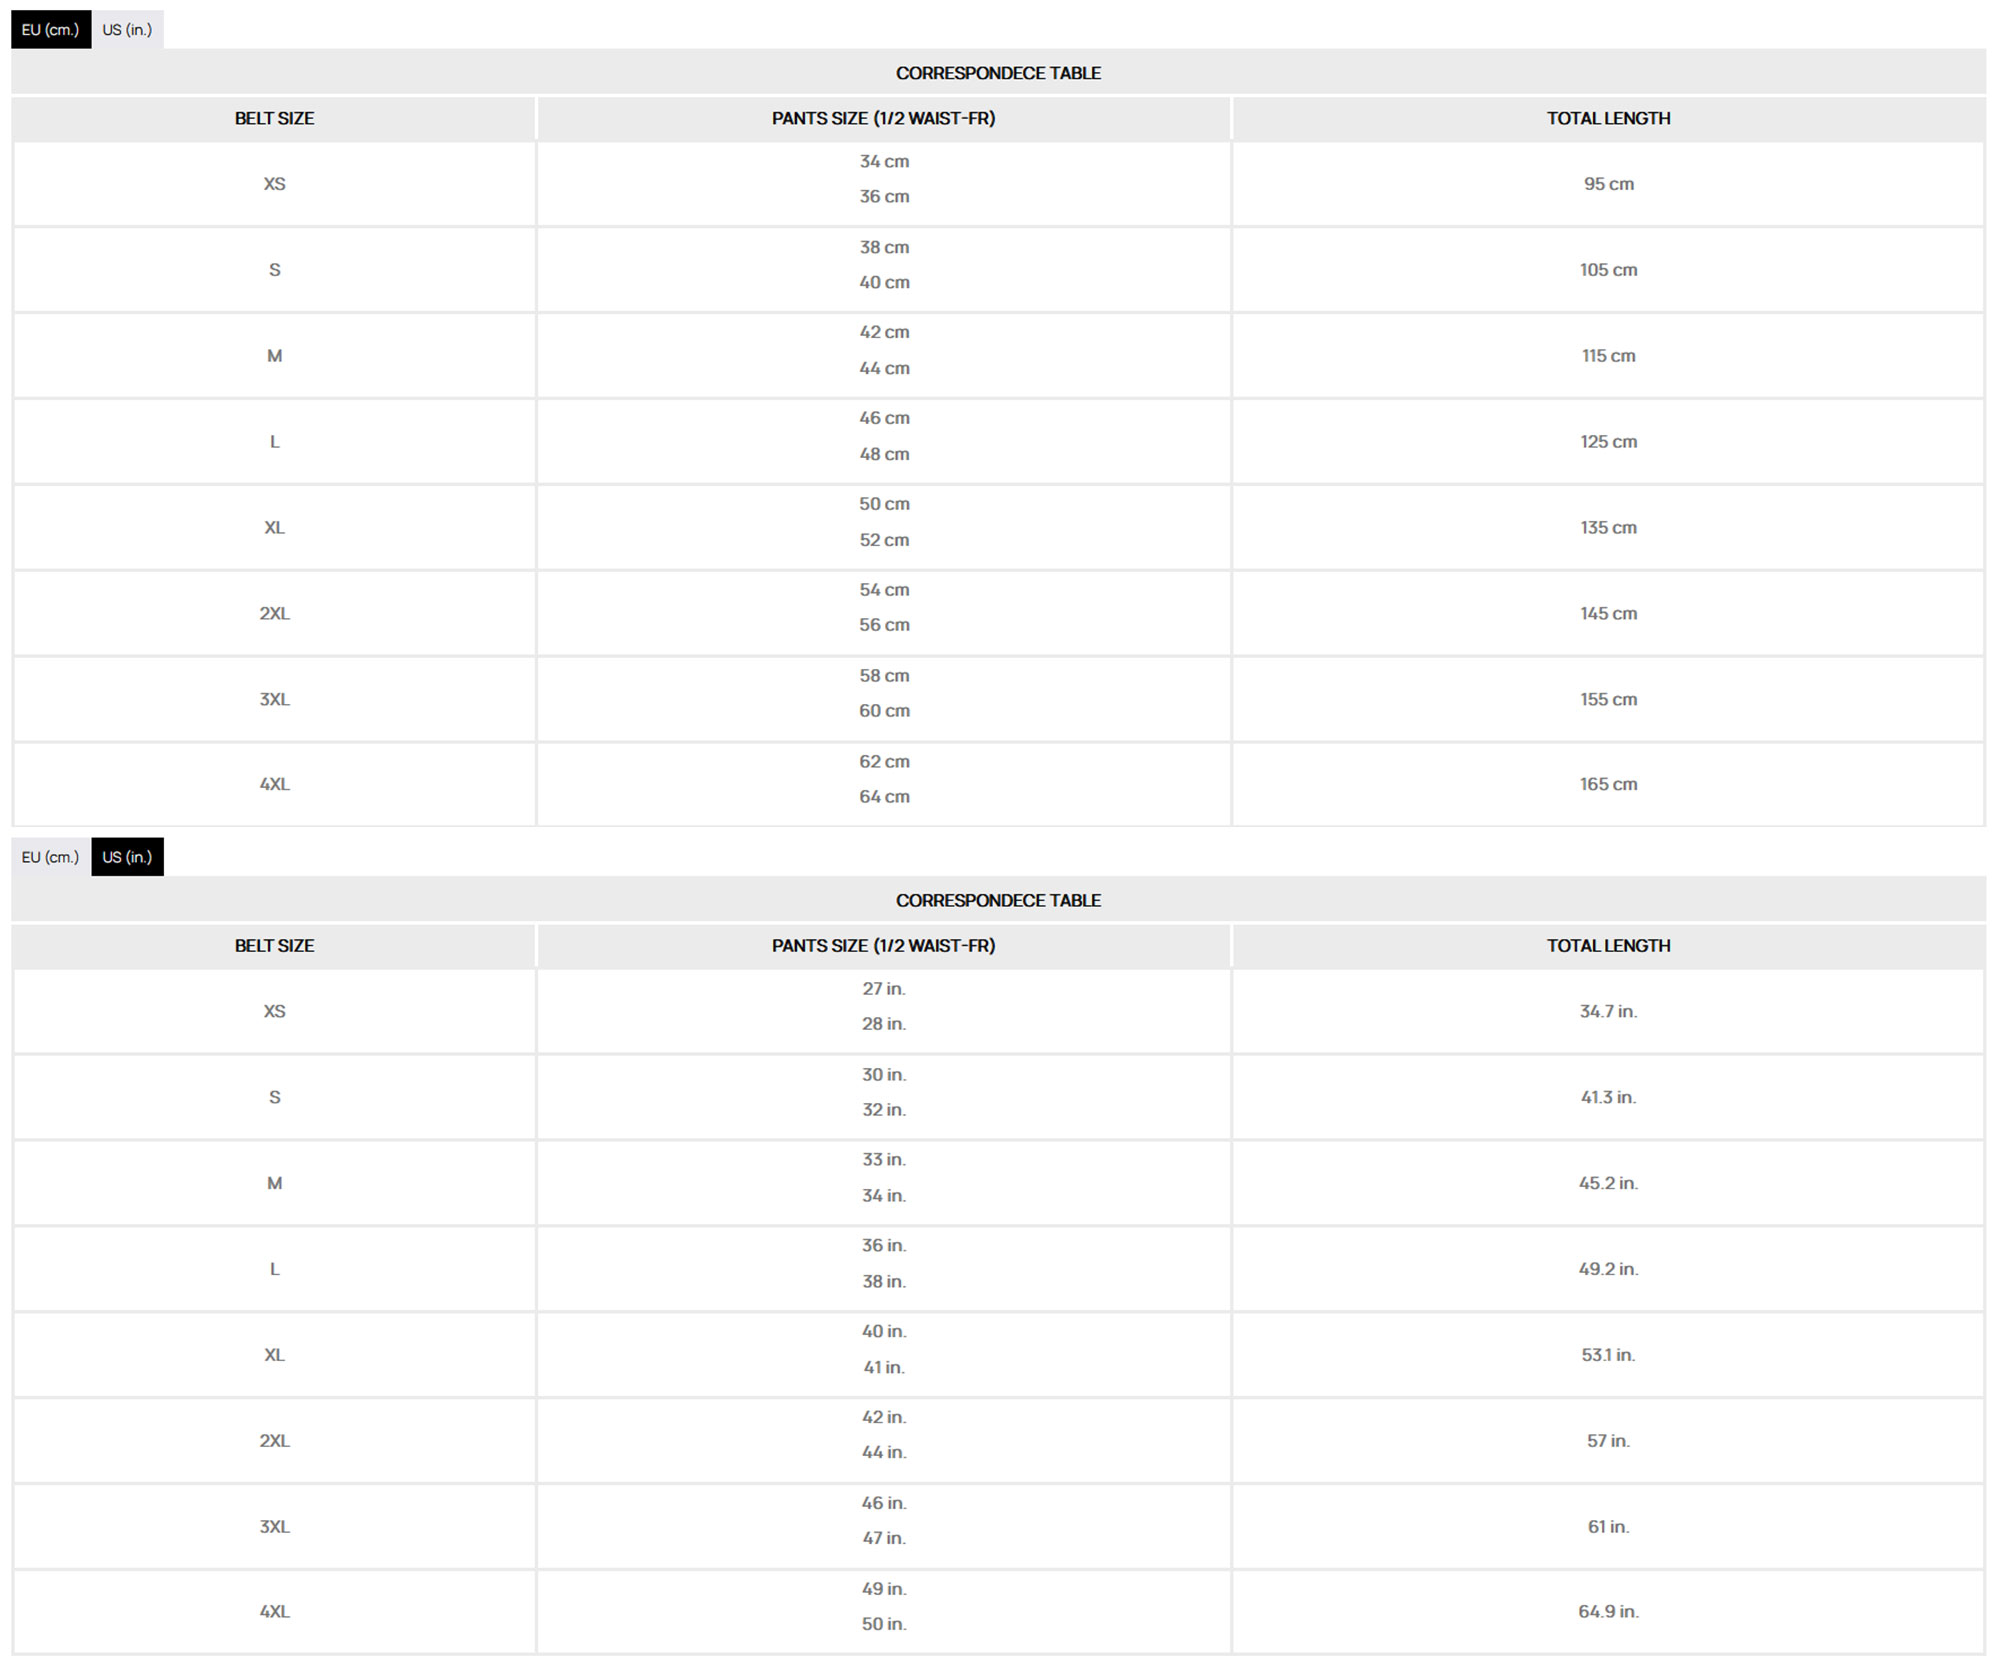Switch to the unselected grey US (in.) tab

(127, 30)
